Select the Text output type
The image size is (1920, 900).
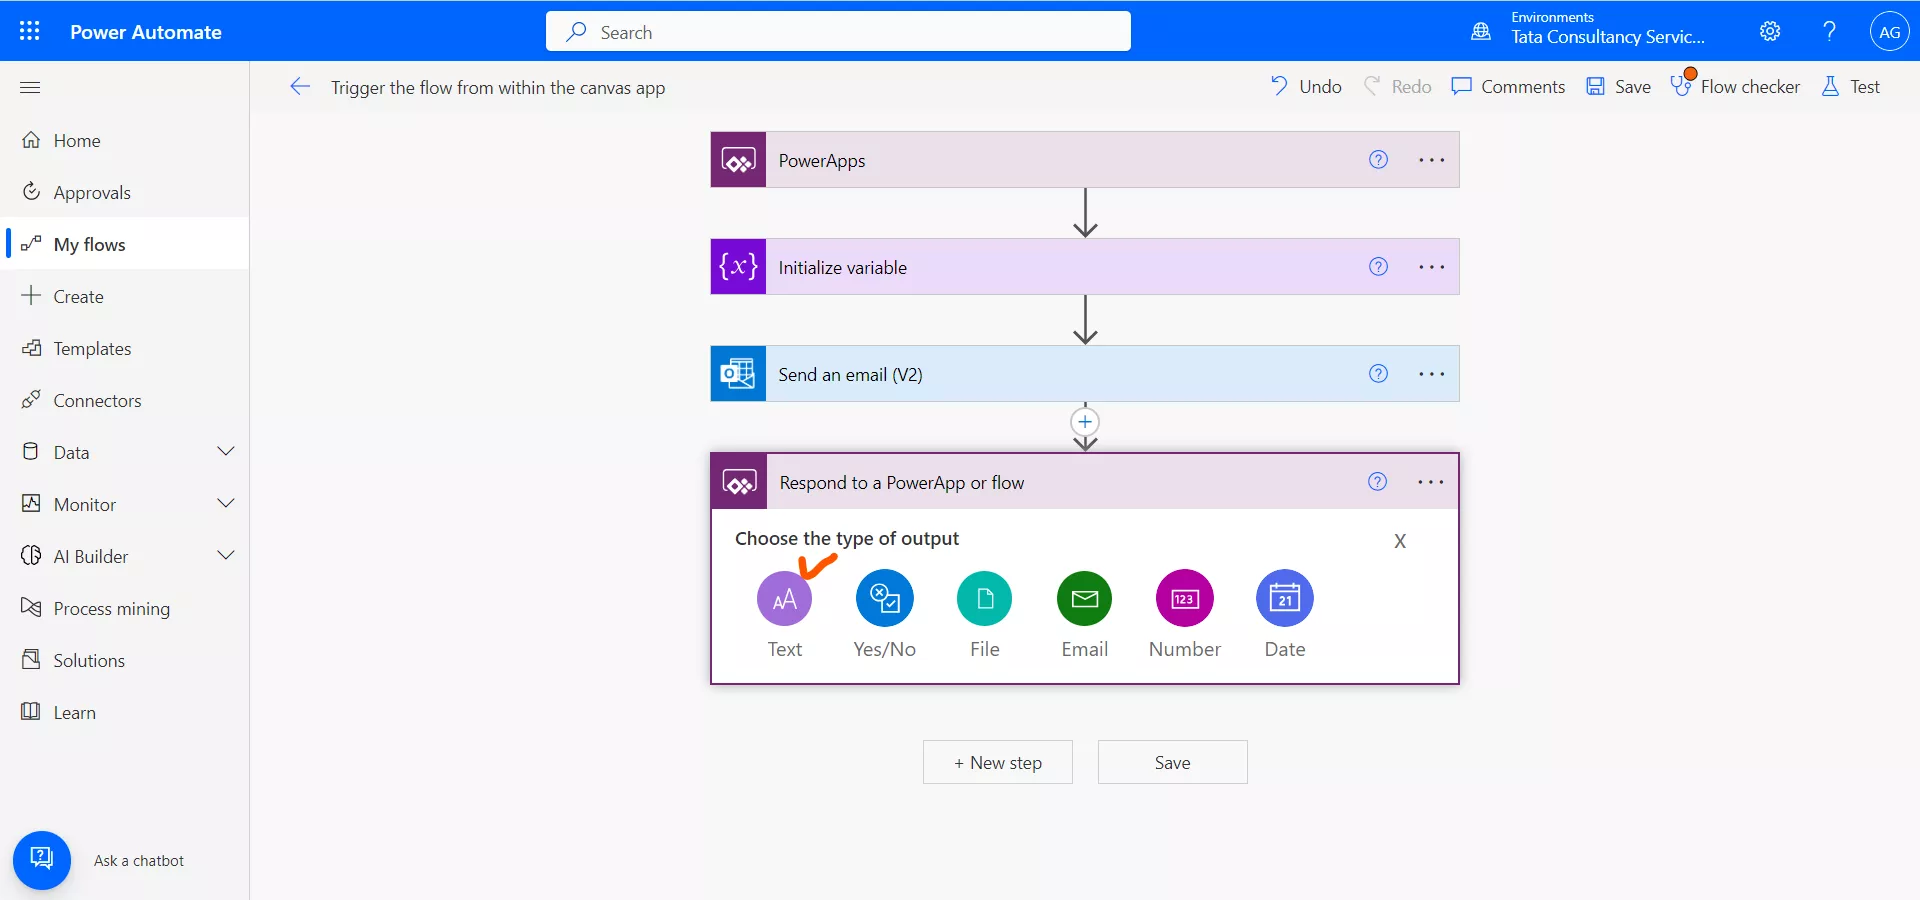(785, 600)
